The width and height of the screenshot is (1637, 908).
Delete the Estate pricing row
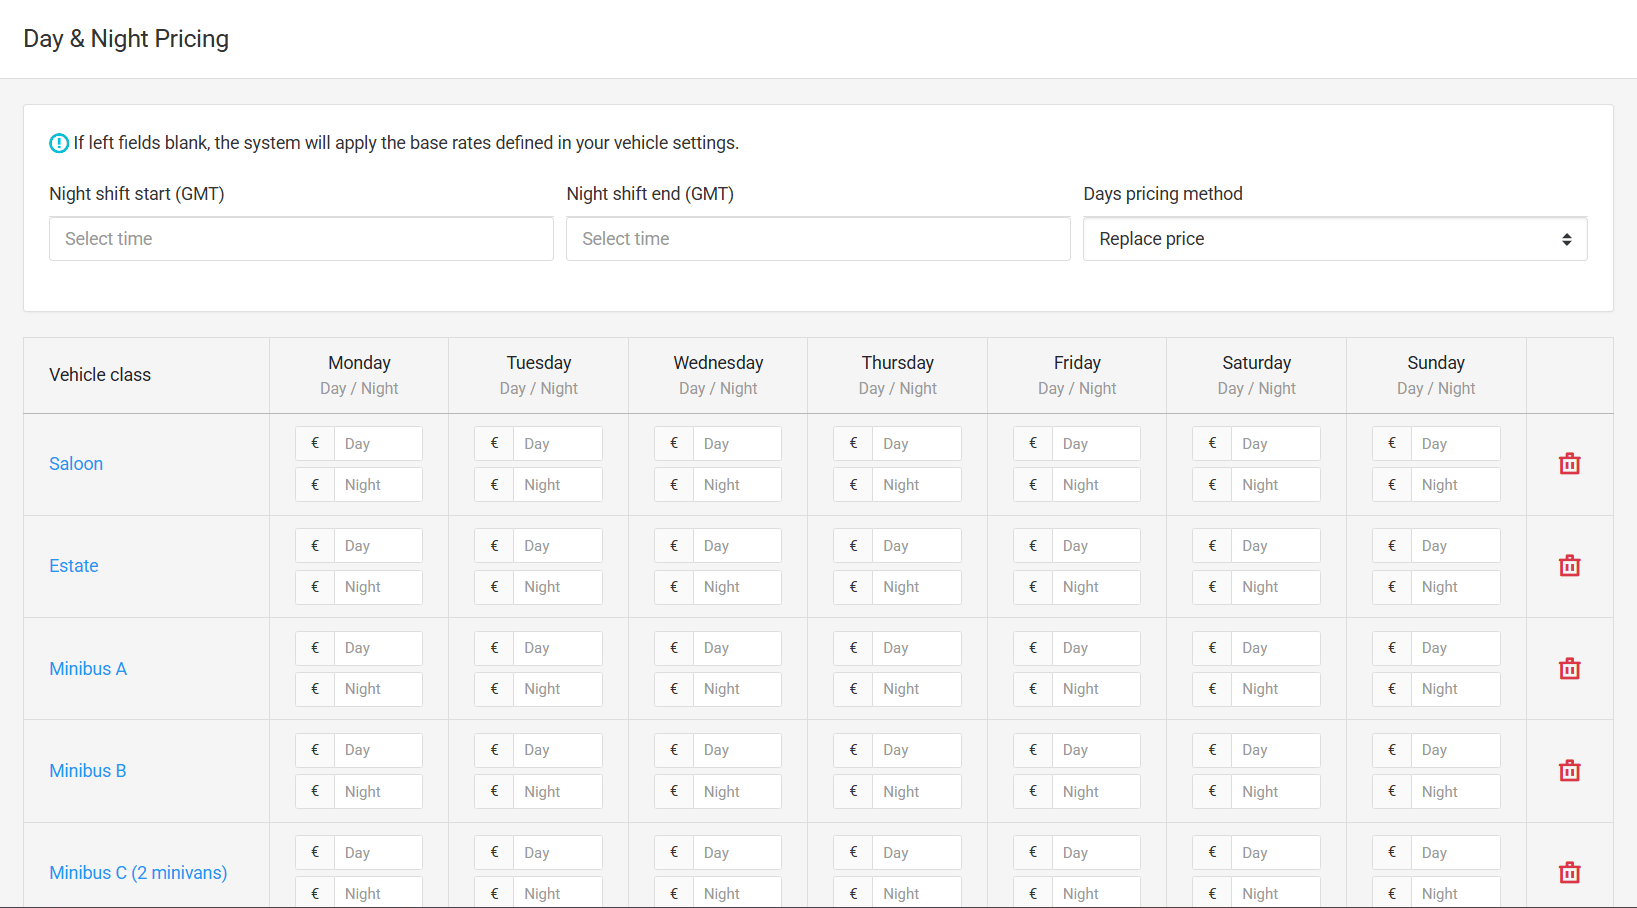(x=1569, y=566)
